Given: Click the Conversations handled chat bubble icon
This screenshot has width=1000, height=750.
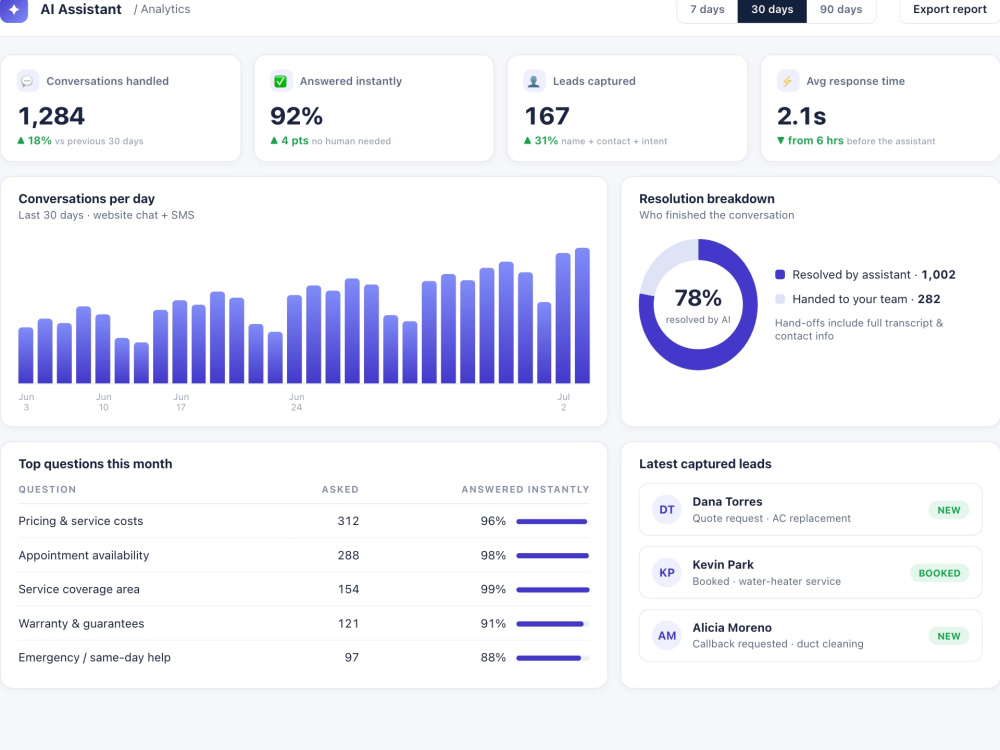Looking at the screenshot, I should point(27,81).
